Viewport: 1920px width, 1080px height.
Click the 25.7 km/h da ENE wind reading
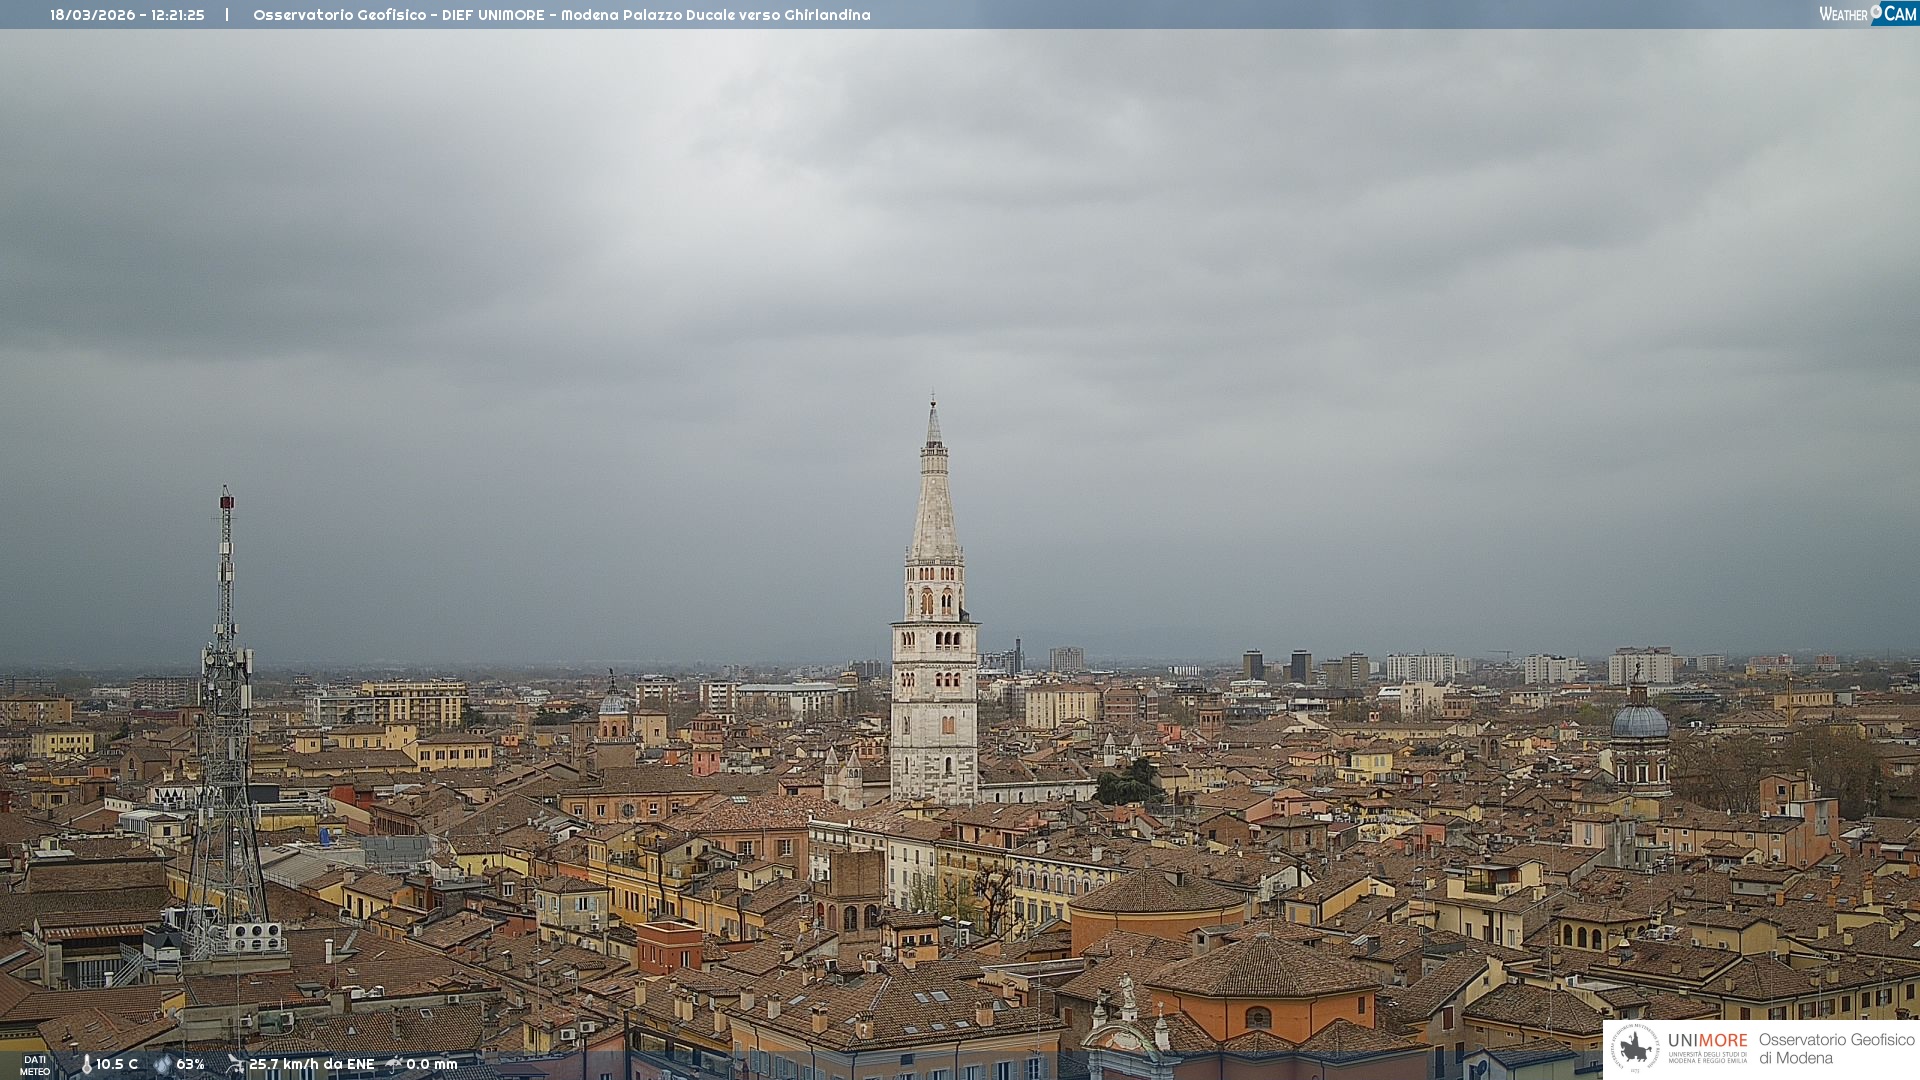click(x=311, y=1064)
